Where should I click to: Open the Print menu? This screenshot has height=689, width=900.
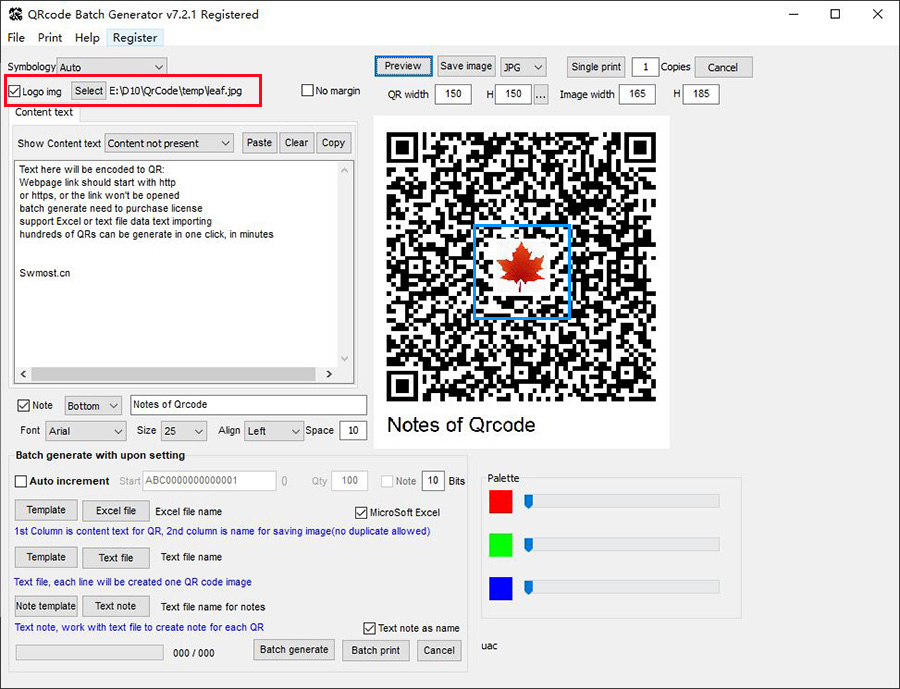click(50, 38)
